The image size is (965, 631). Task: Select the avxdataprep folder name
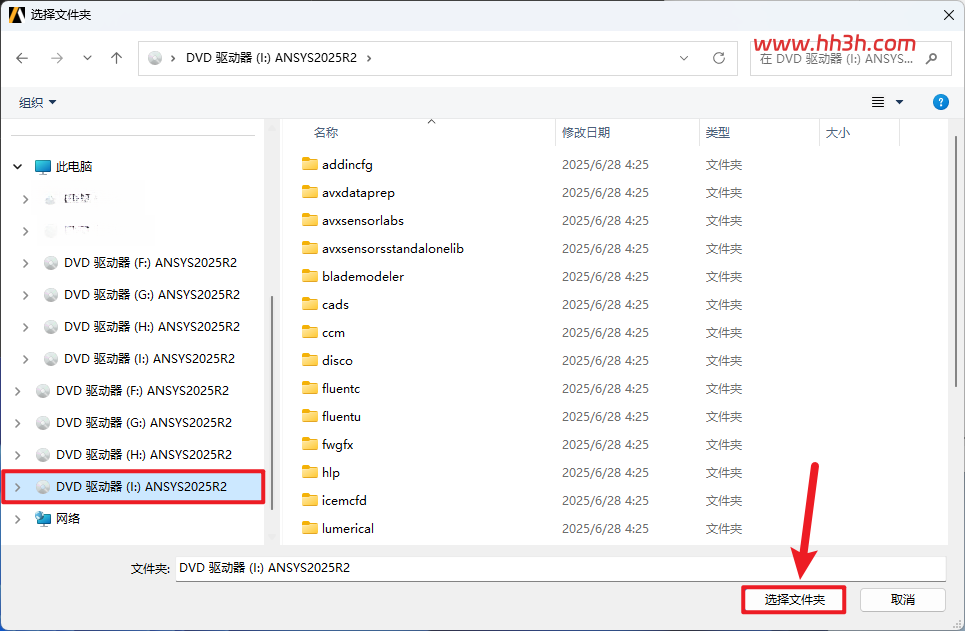tap(358, 193)
